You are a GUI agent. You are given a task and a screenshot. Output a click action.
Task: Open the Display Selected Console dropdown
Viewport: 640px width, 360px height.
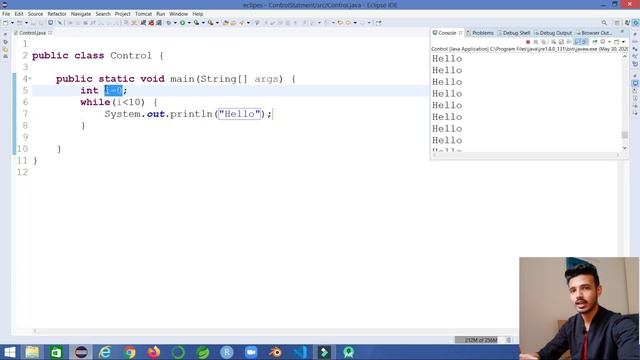pyautogui.click(x=609, y=42)
